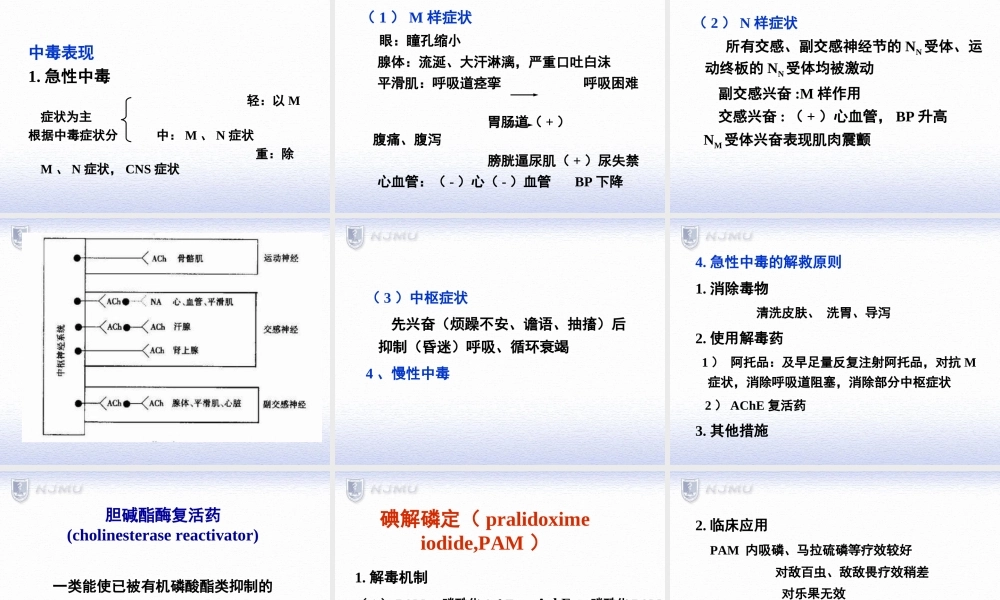
Task: Click the heading （2）N 样症状
Action: point(749,21)
